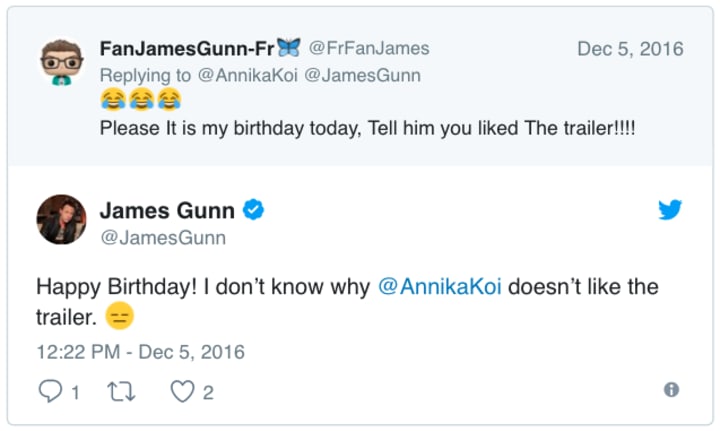720x431 pixels.
Task: Click the blue butterfly emoji
Action: [288, 47]
